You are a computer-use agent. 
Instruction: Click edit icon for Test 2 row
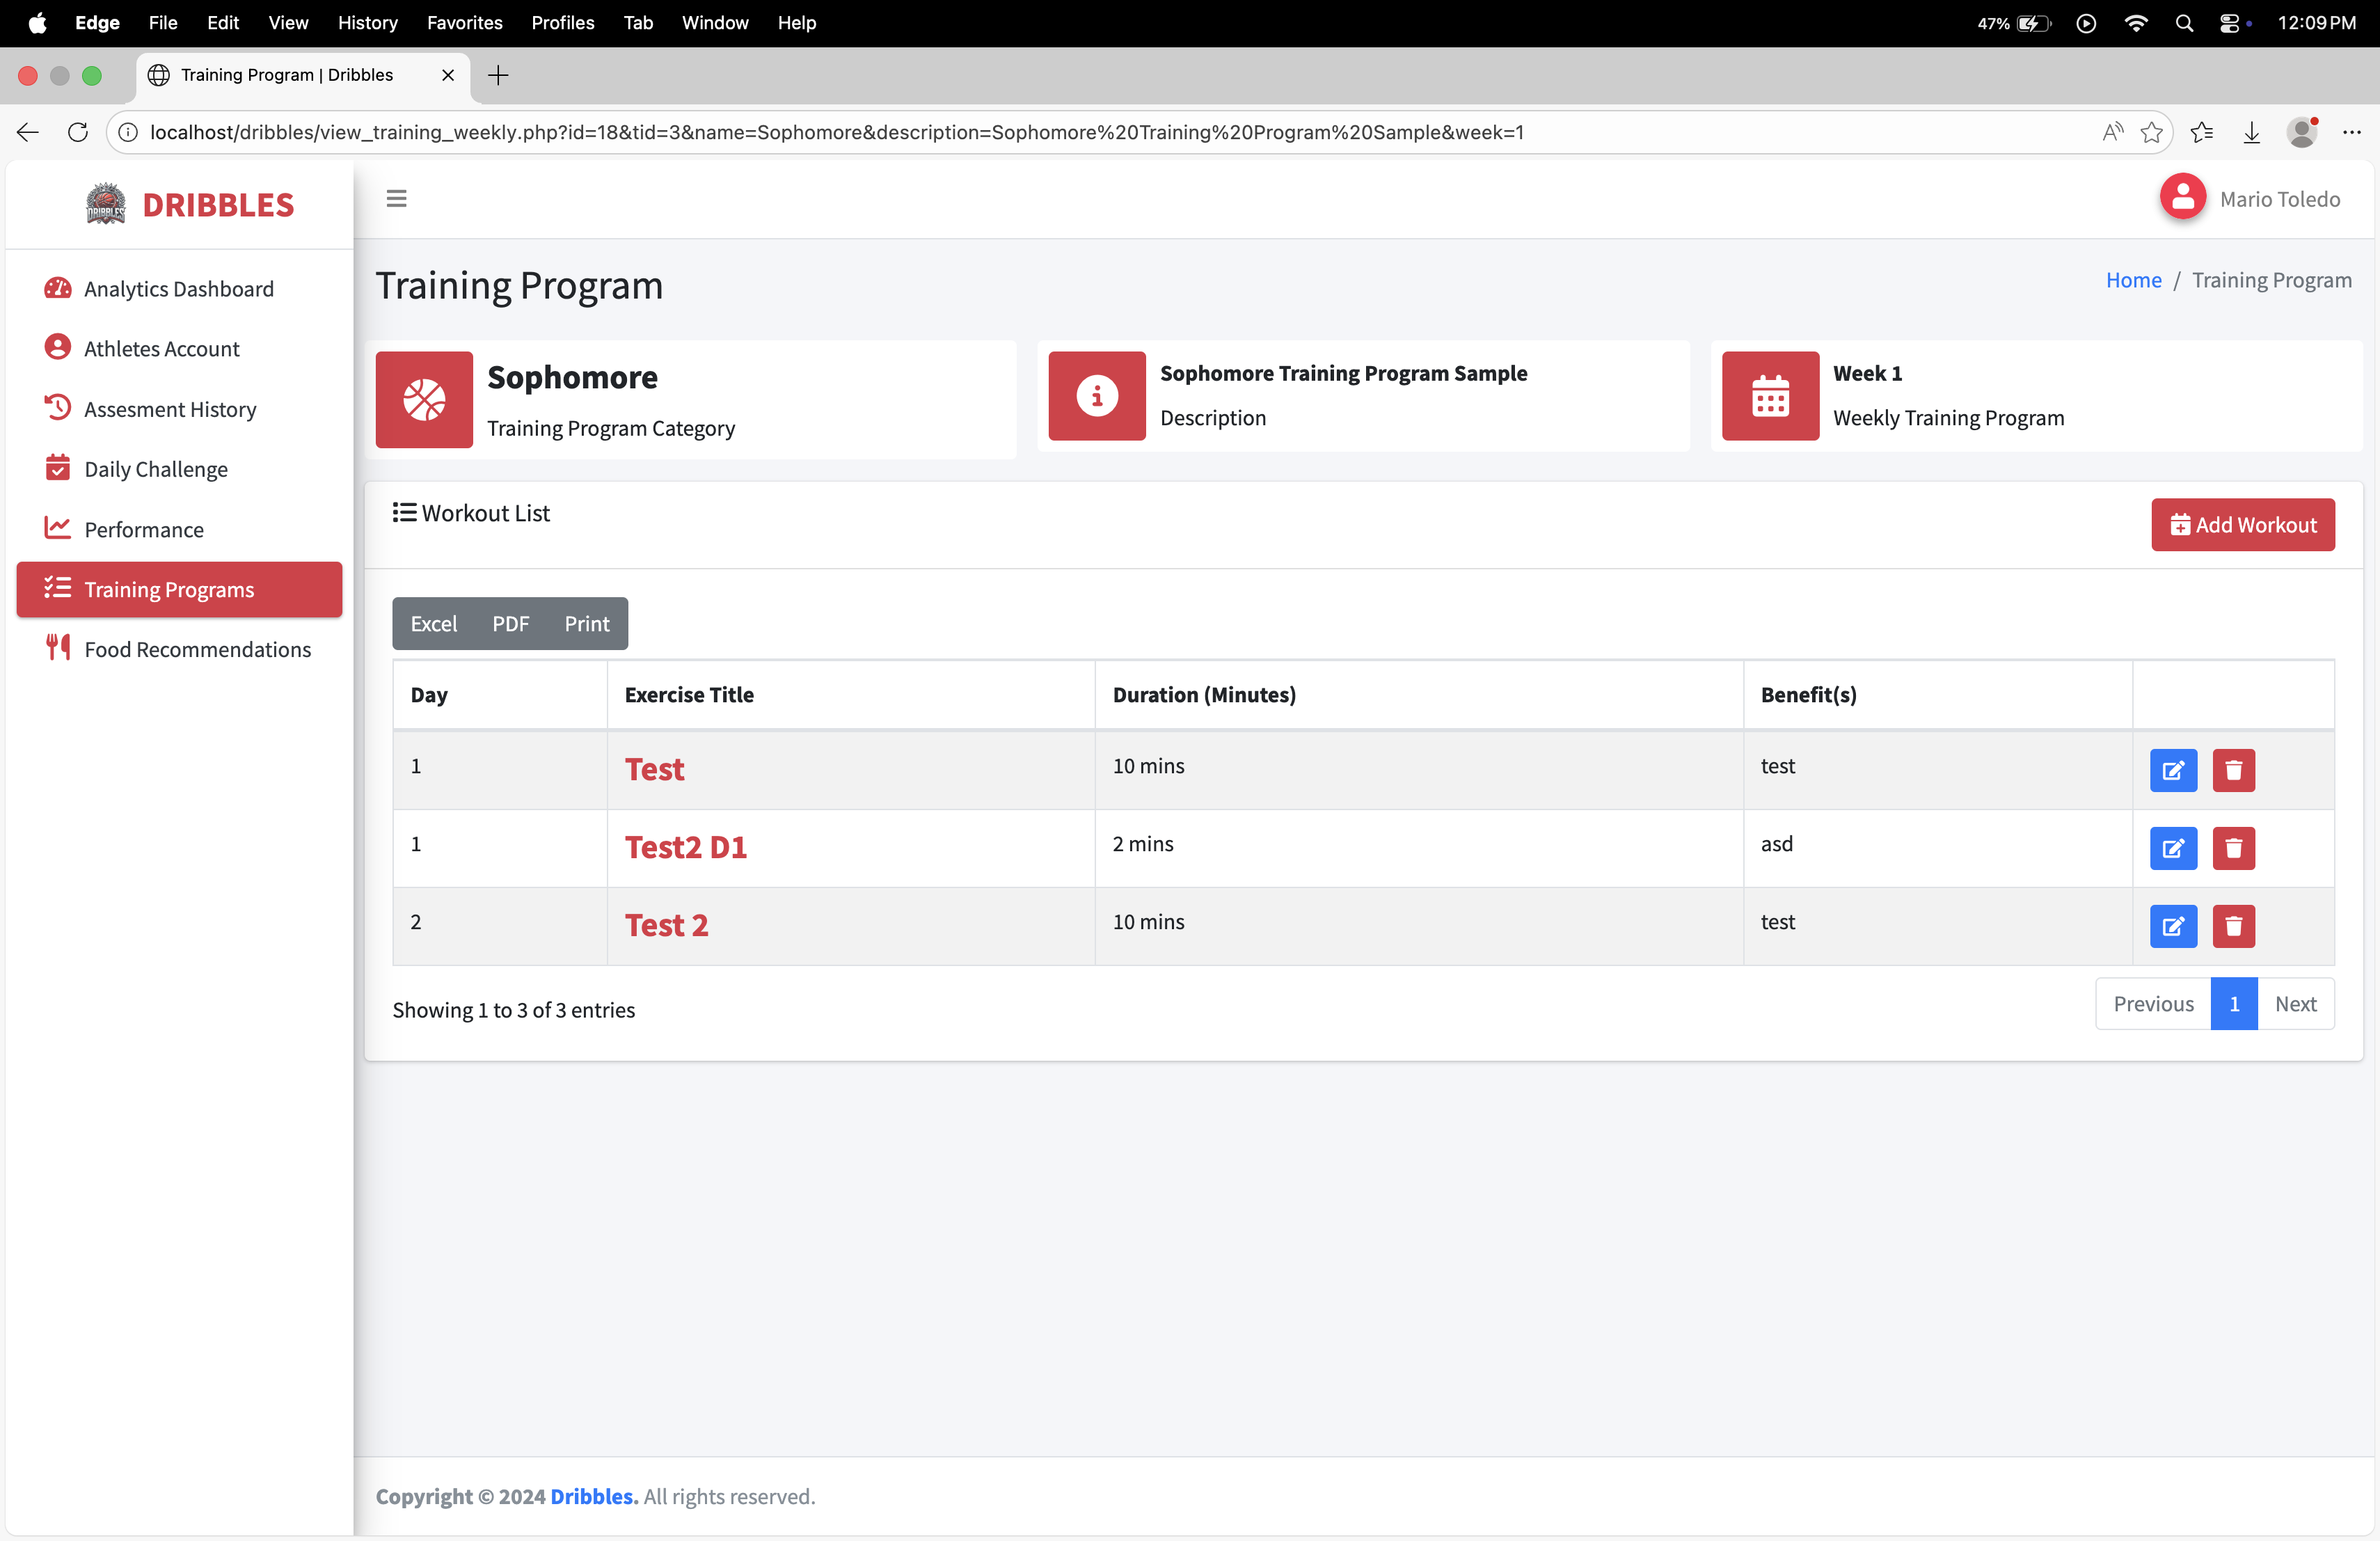[2172, 926]
